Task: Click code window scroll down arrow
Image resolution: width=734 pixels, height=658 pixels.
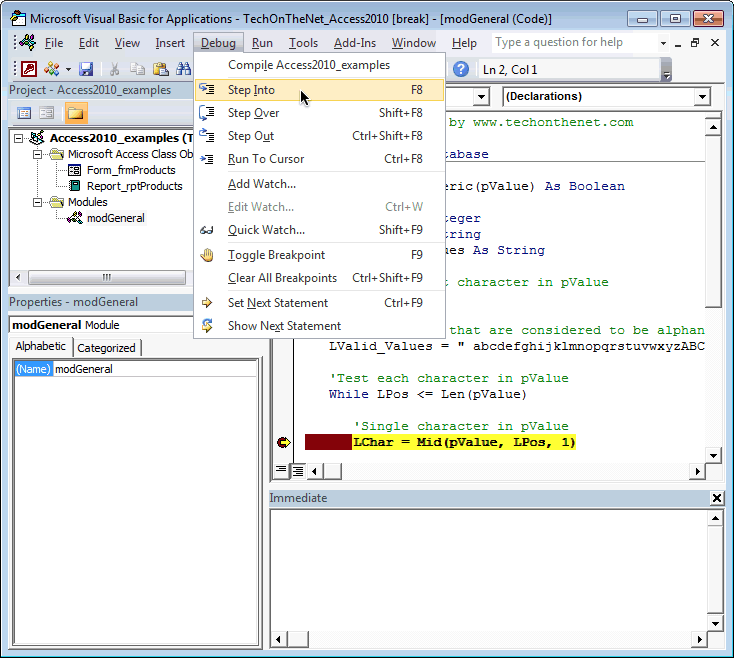Action: [x=713, y=455]
